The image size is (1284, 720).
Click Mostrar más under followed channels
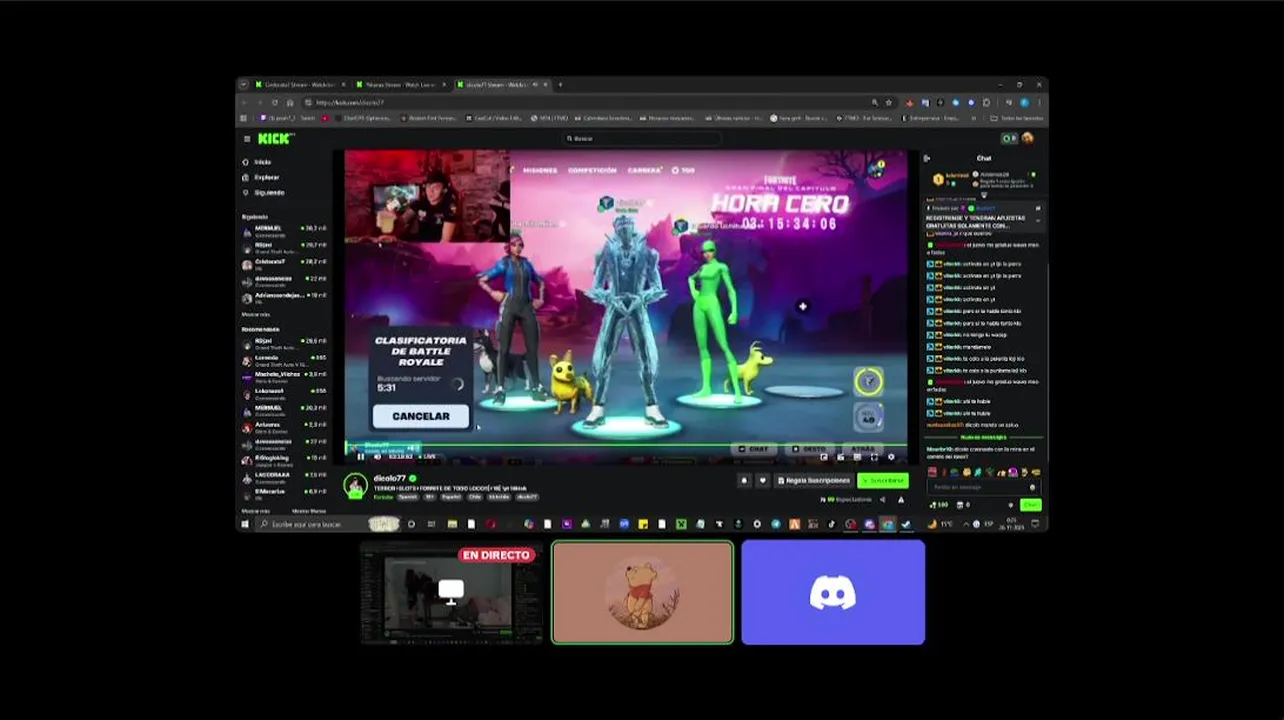(256, 314)
